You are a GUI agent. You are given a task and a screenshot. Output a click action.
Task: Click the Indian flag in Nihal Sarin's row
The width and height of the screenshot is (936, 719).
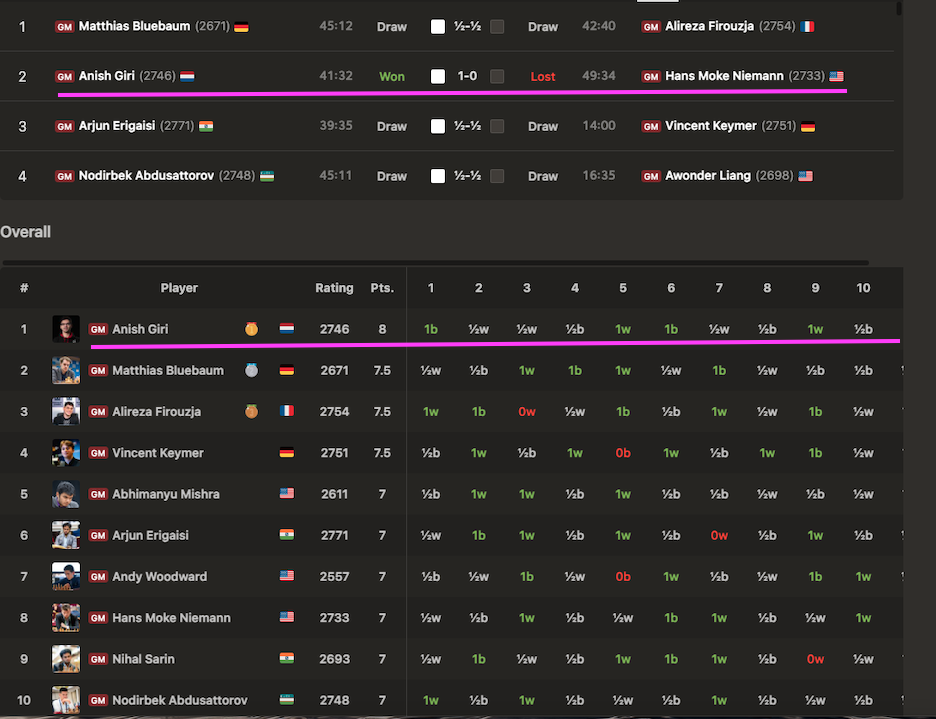(286, 659)
